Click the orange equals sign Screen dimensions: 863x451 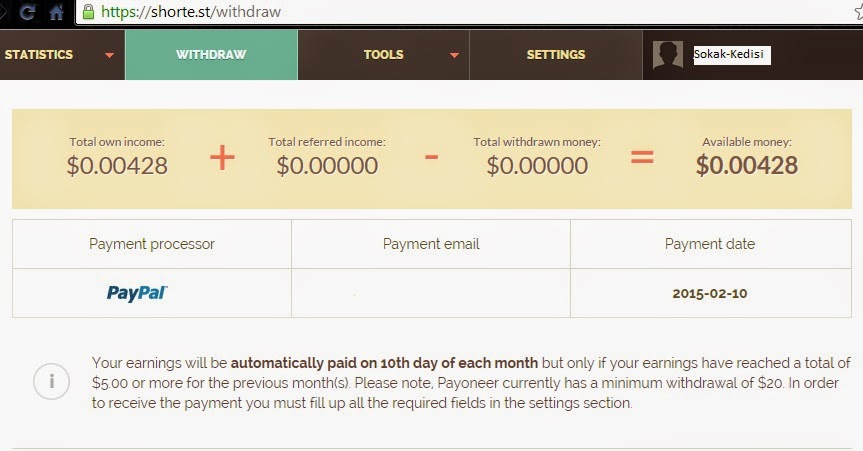pyautogui.click(x=641, y=157)
